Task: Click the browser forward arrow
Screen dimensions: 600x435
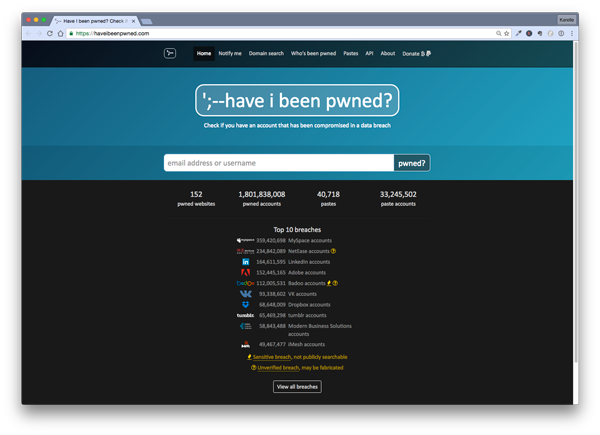Action: coord(39,34)
